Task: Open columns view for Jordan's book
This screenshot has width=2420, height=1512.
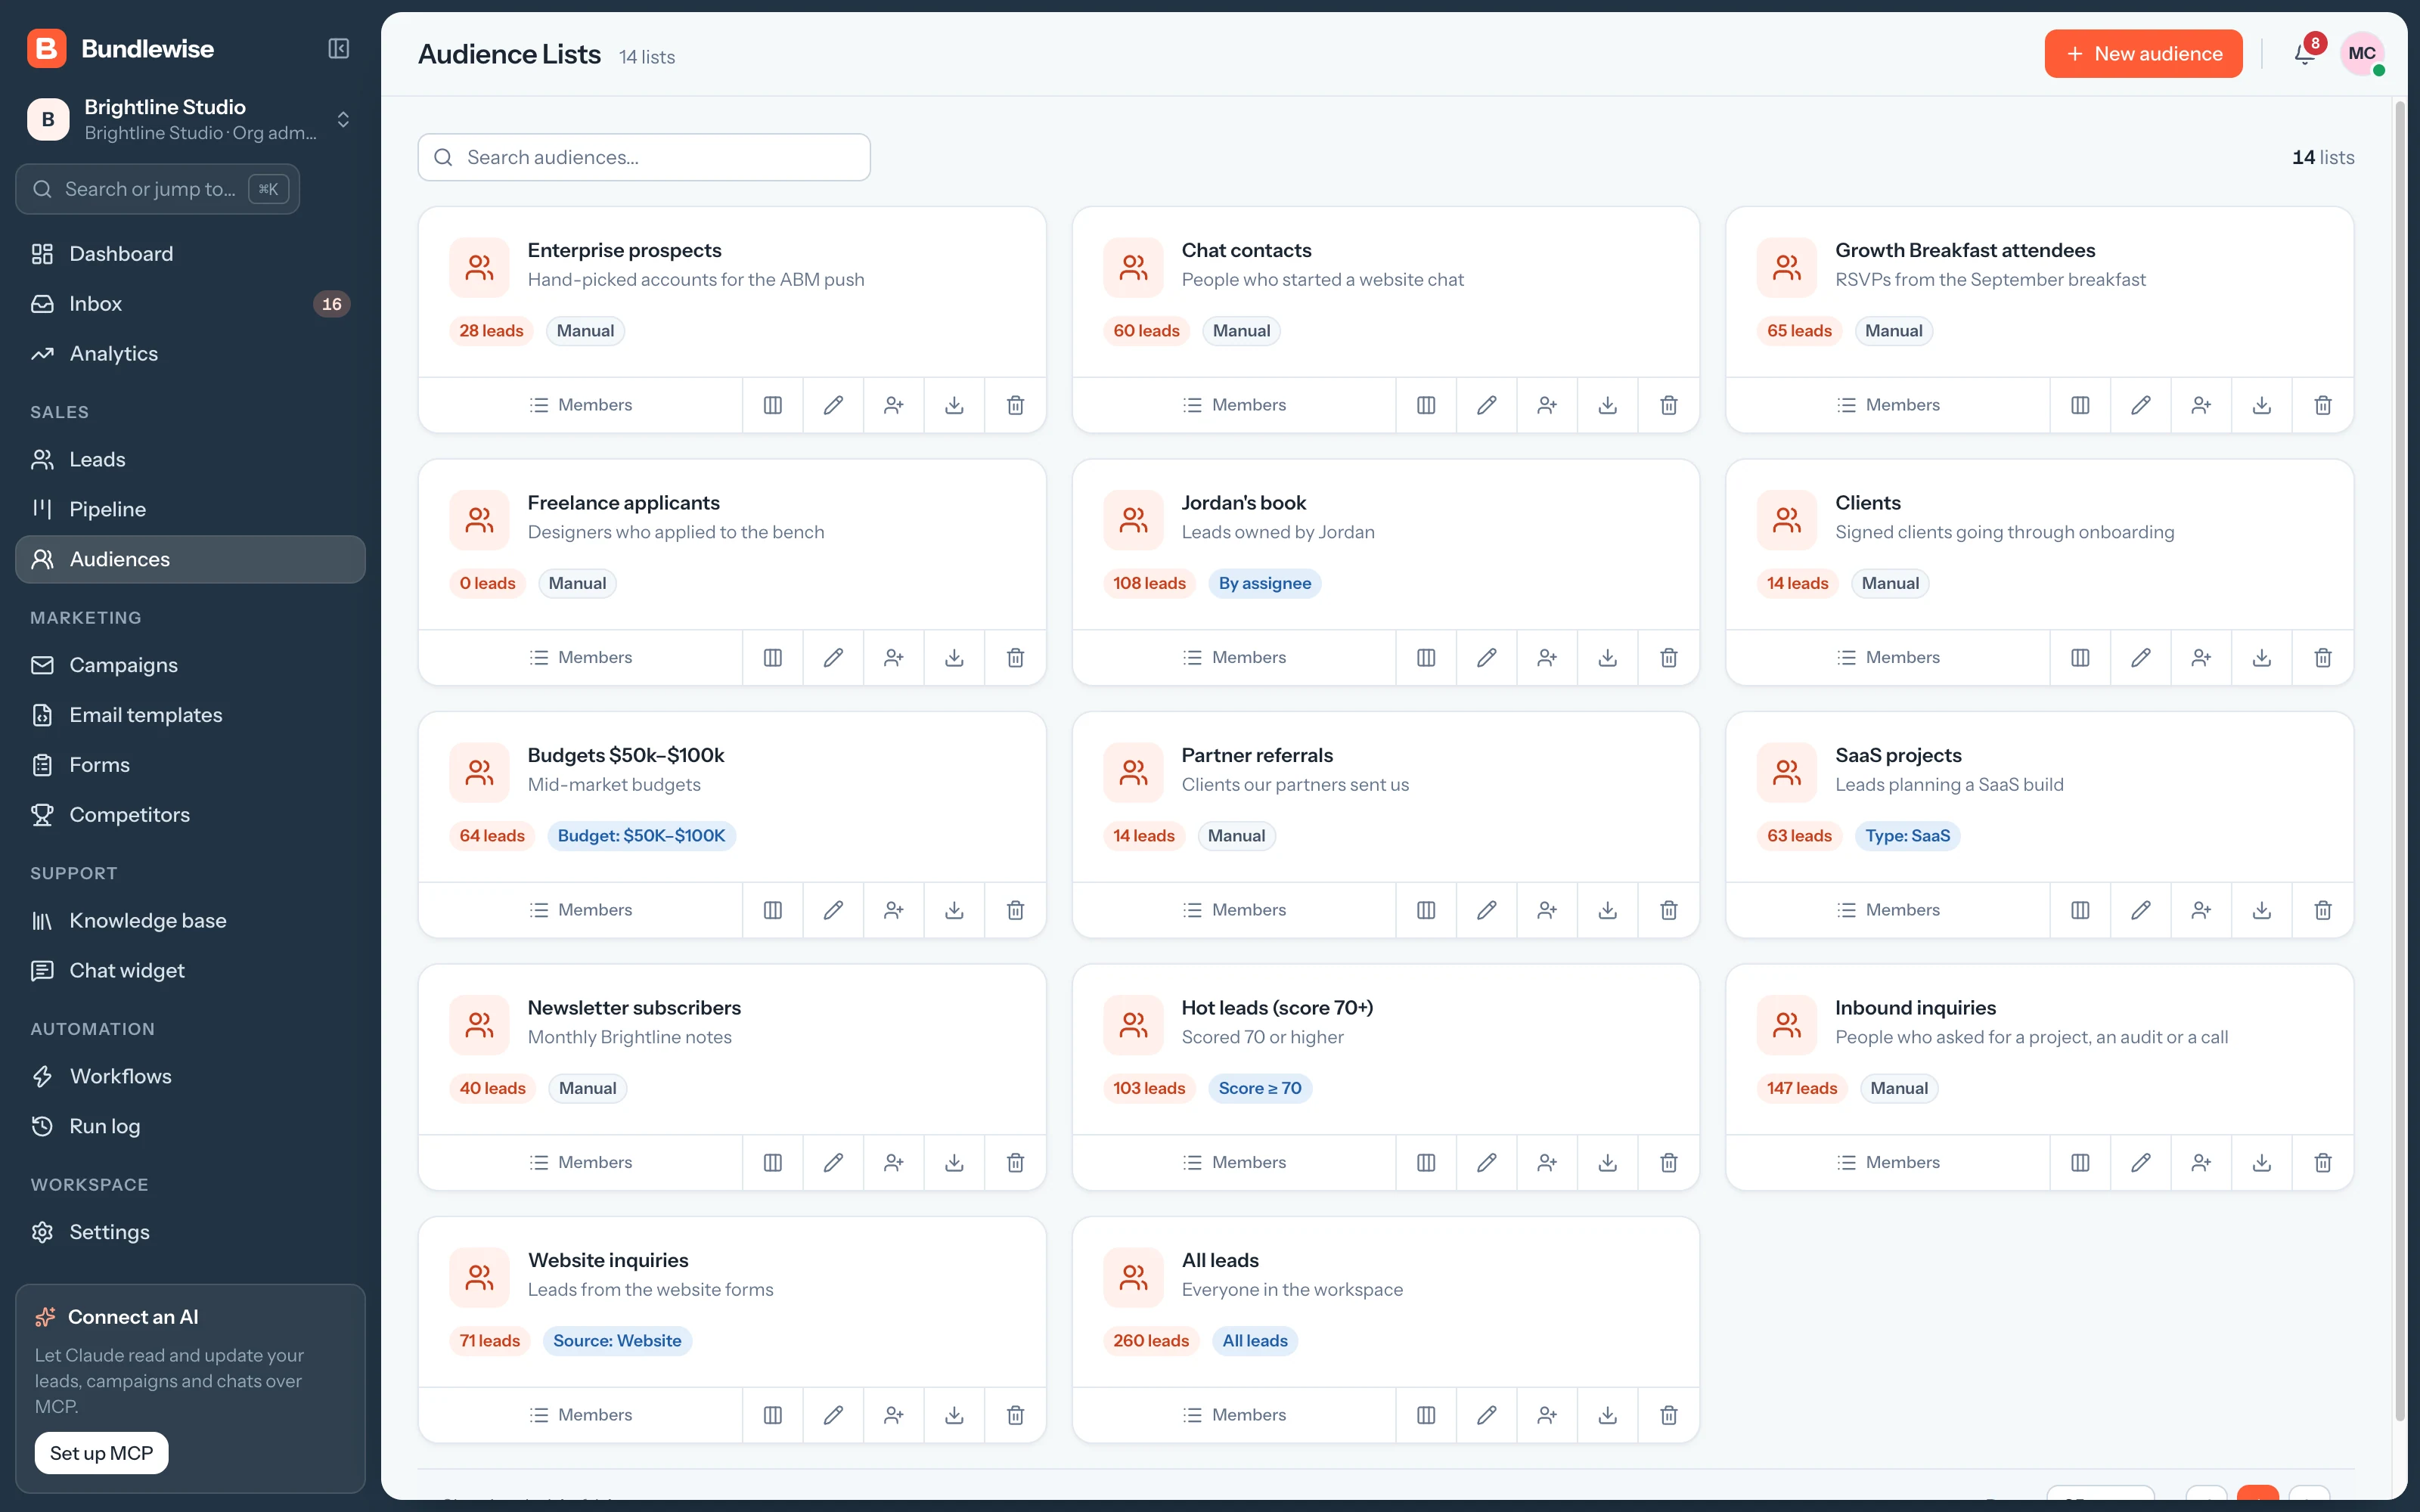Action: [1426, 657]
